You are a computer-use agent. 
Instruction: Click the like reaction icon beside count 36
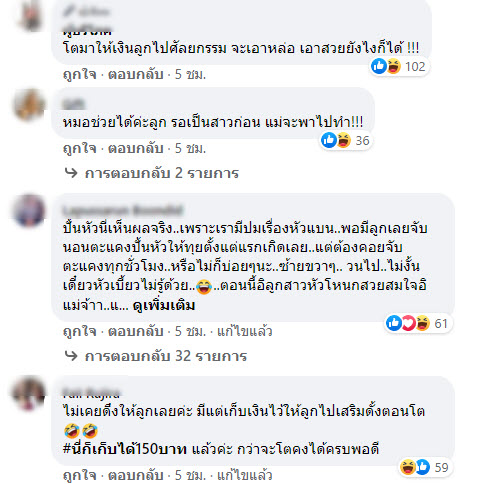tap(328, 140)
